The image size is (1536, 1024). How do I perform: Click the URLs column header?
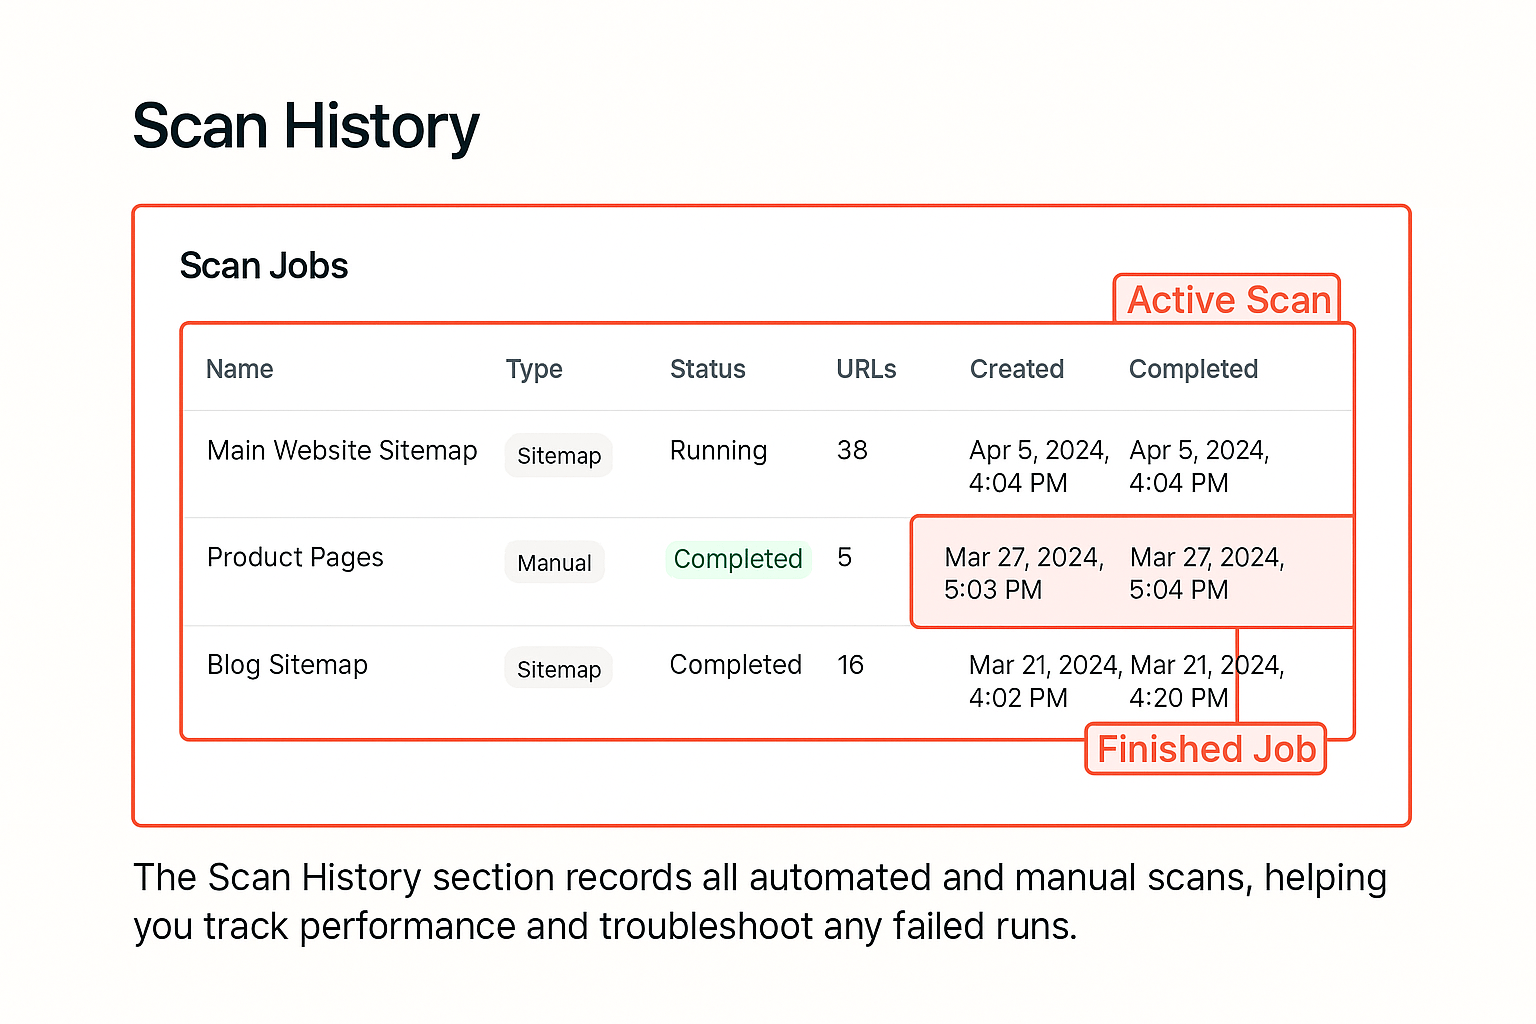pyautogui.click(x=866, y=369)
